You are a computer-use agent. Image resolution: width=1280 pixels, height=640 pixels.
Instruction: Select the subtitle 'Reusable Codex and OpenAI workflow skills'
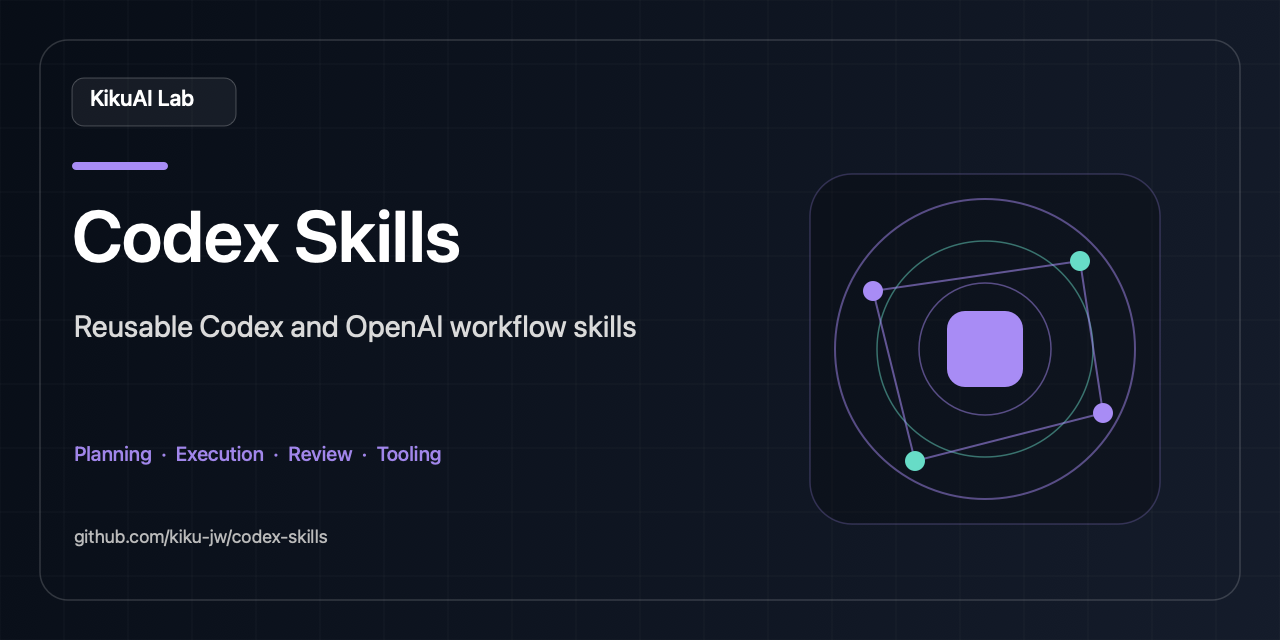(x=355, y=327)
